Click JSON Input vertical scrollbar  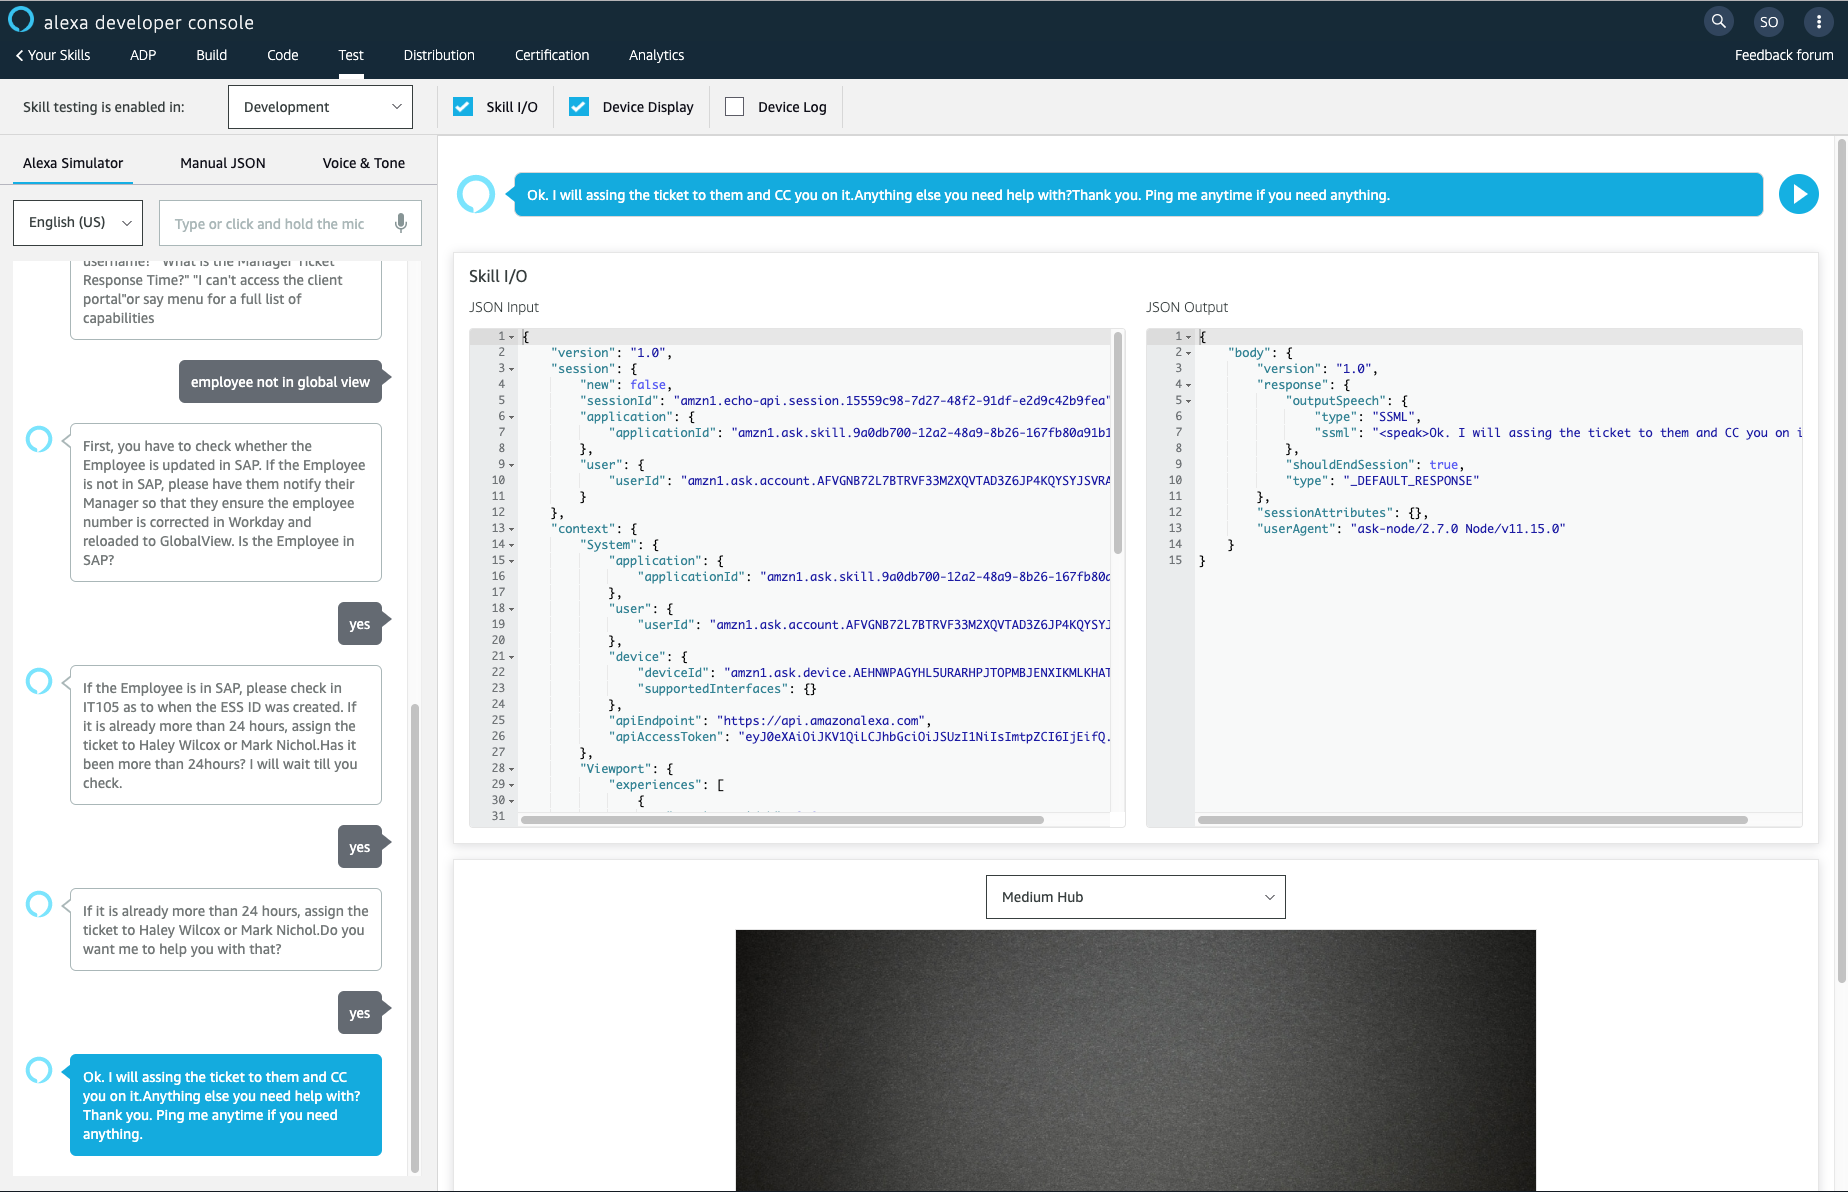pyautogui.click(x=1118, y=442)
